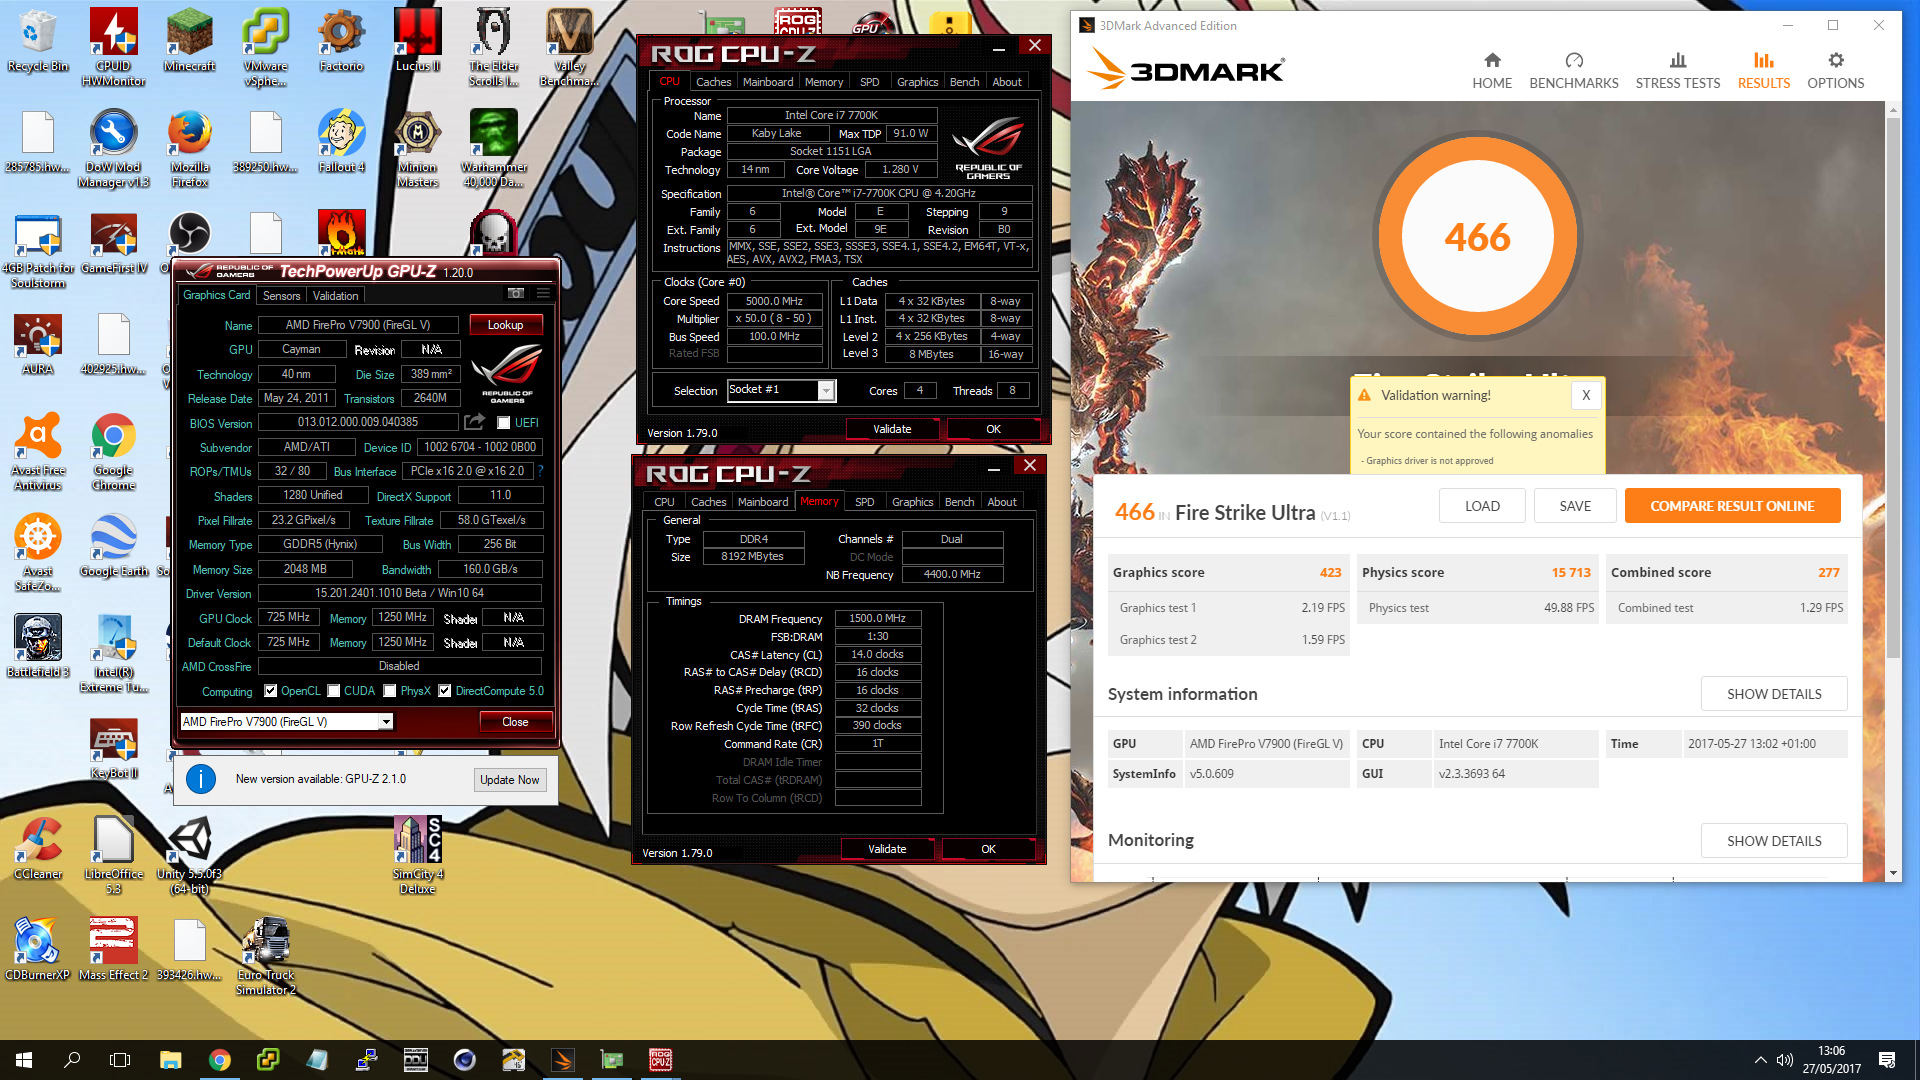The height and width of the screenshot is (1080, 1920).
Task: Open Factorio desktop shortcut
Action: (342, 40)
